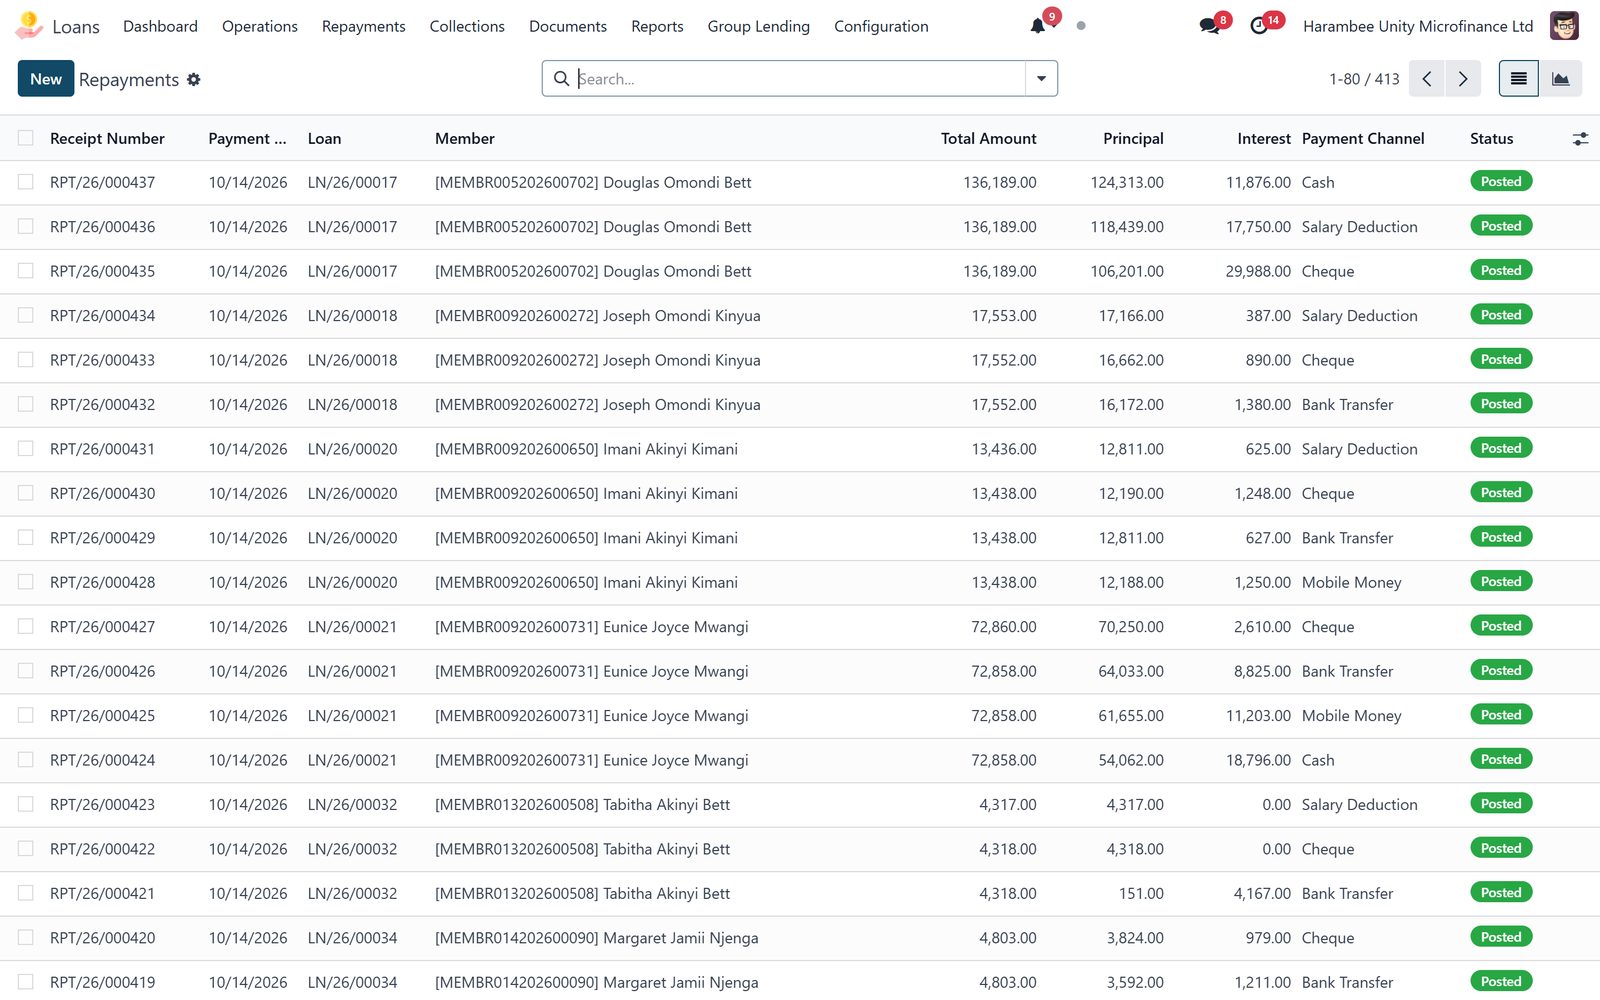Open optional columns settings icon
The image size is (1600, 1000).
pyautogui.click(x=1580, y=139)
